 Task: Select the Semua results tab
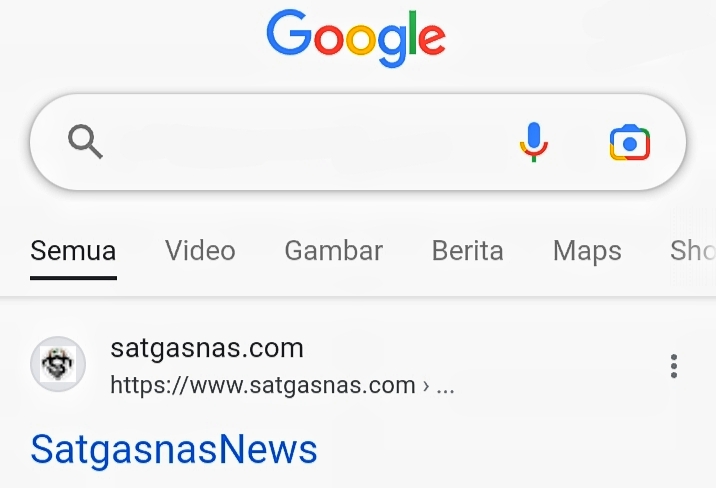pyautogui.click(x=73, y=251)
